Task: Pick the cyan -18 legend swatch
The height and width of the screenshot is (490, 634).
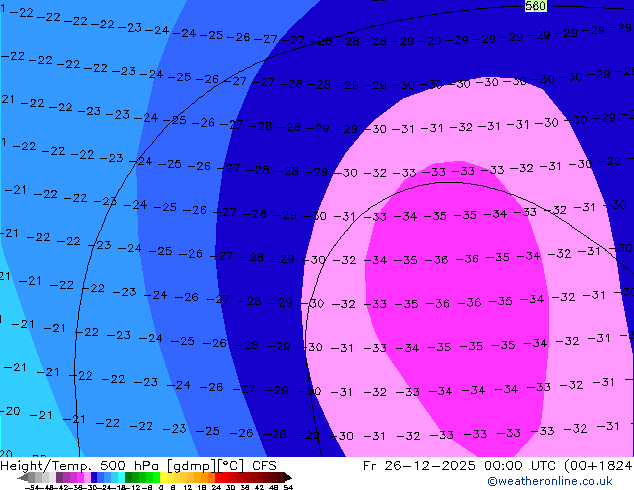Action: 121,477
